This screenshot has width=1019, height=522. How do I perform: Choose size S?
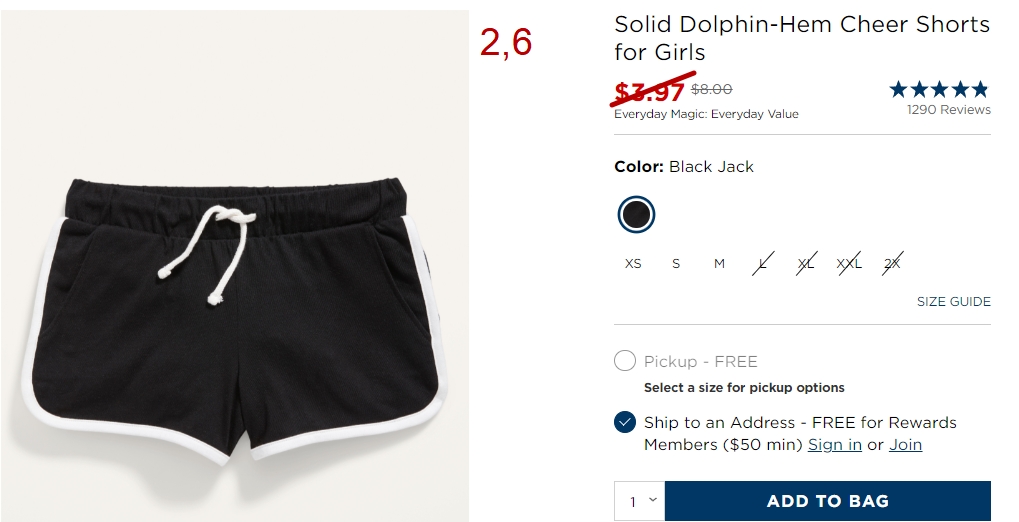tap(676, 264)
